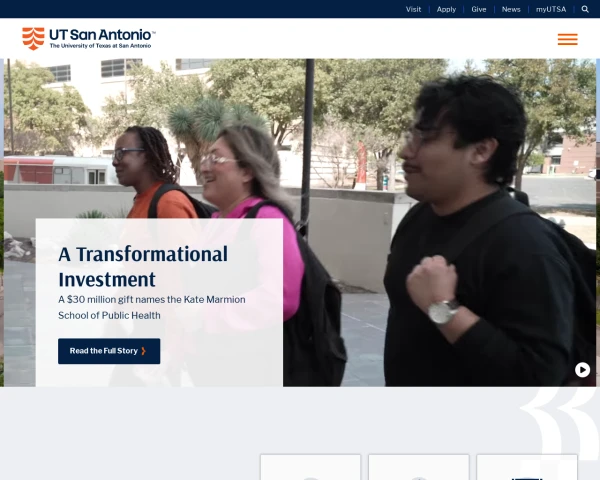Open the myUTSA link

[x=551, y=9]
